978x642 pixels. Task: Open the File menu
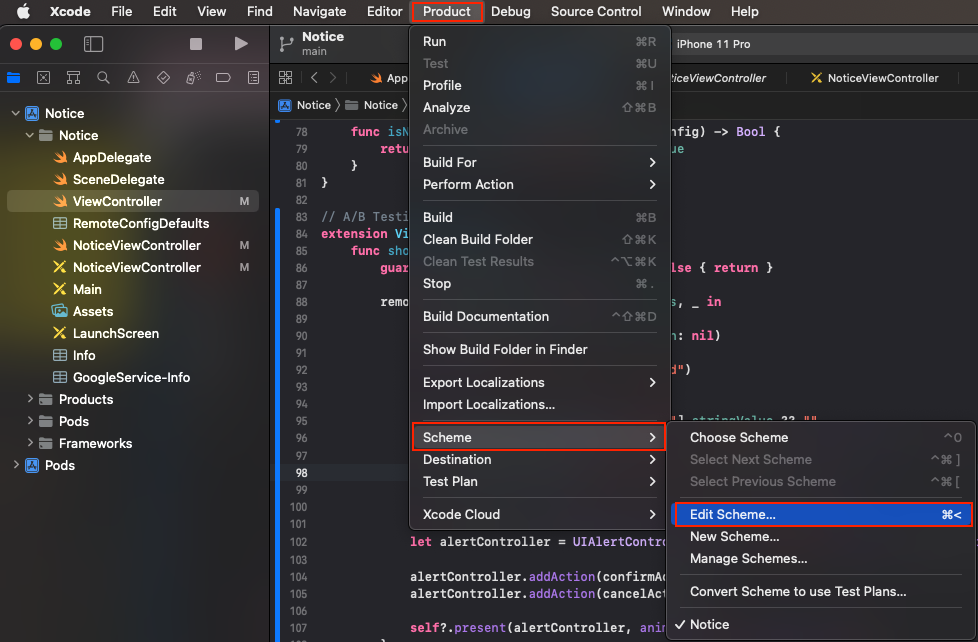point(122,11)
